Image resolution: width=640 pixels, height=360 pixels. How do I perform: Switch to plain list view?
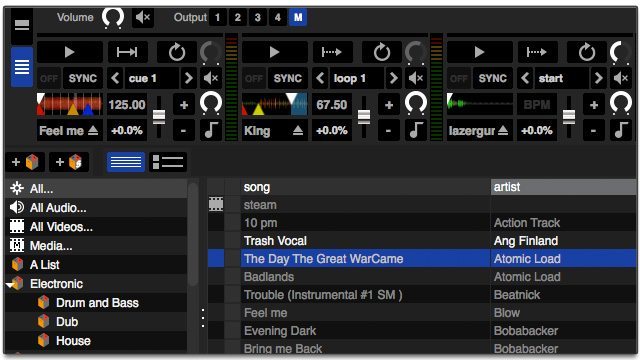pos(126,162)
